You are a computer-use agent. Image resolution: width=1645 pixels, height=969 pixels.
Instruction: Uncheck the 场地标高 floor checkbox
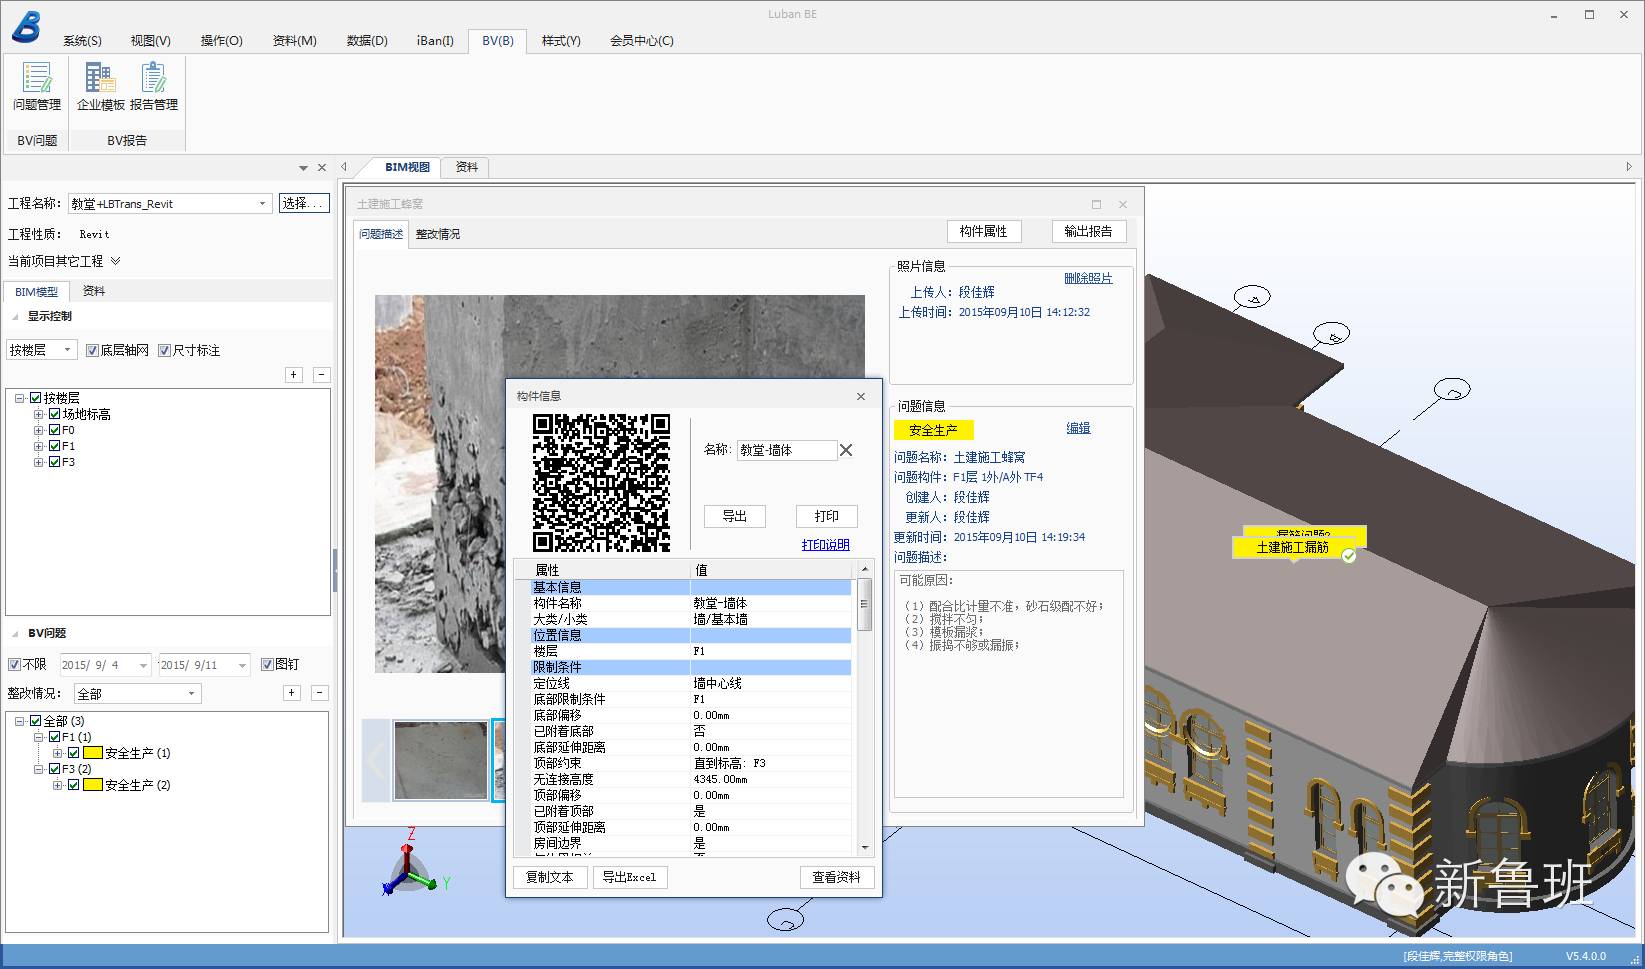[55, 414]
